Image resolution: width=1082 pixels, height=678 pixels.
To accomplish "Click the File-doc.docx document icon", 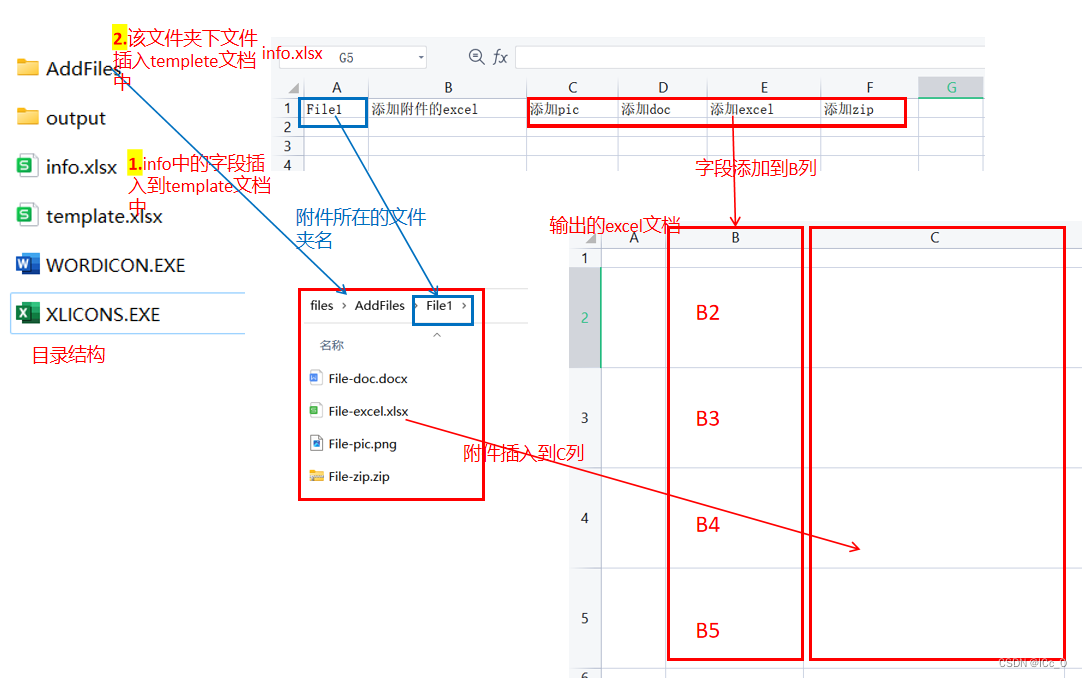I will pos(315,378).
